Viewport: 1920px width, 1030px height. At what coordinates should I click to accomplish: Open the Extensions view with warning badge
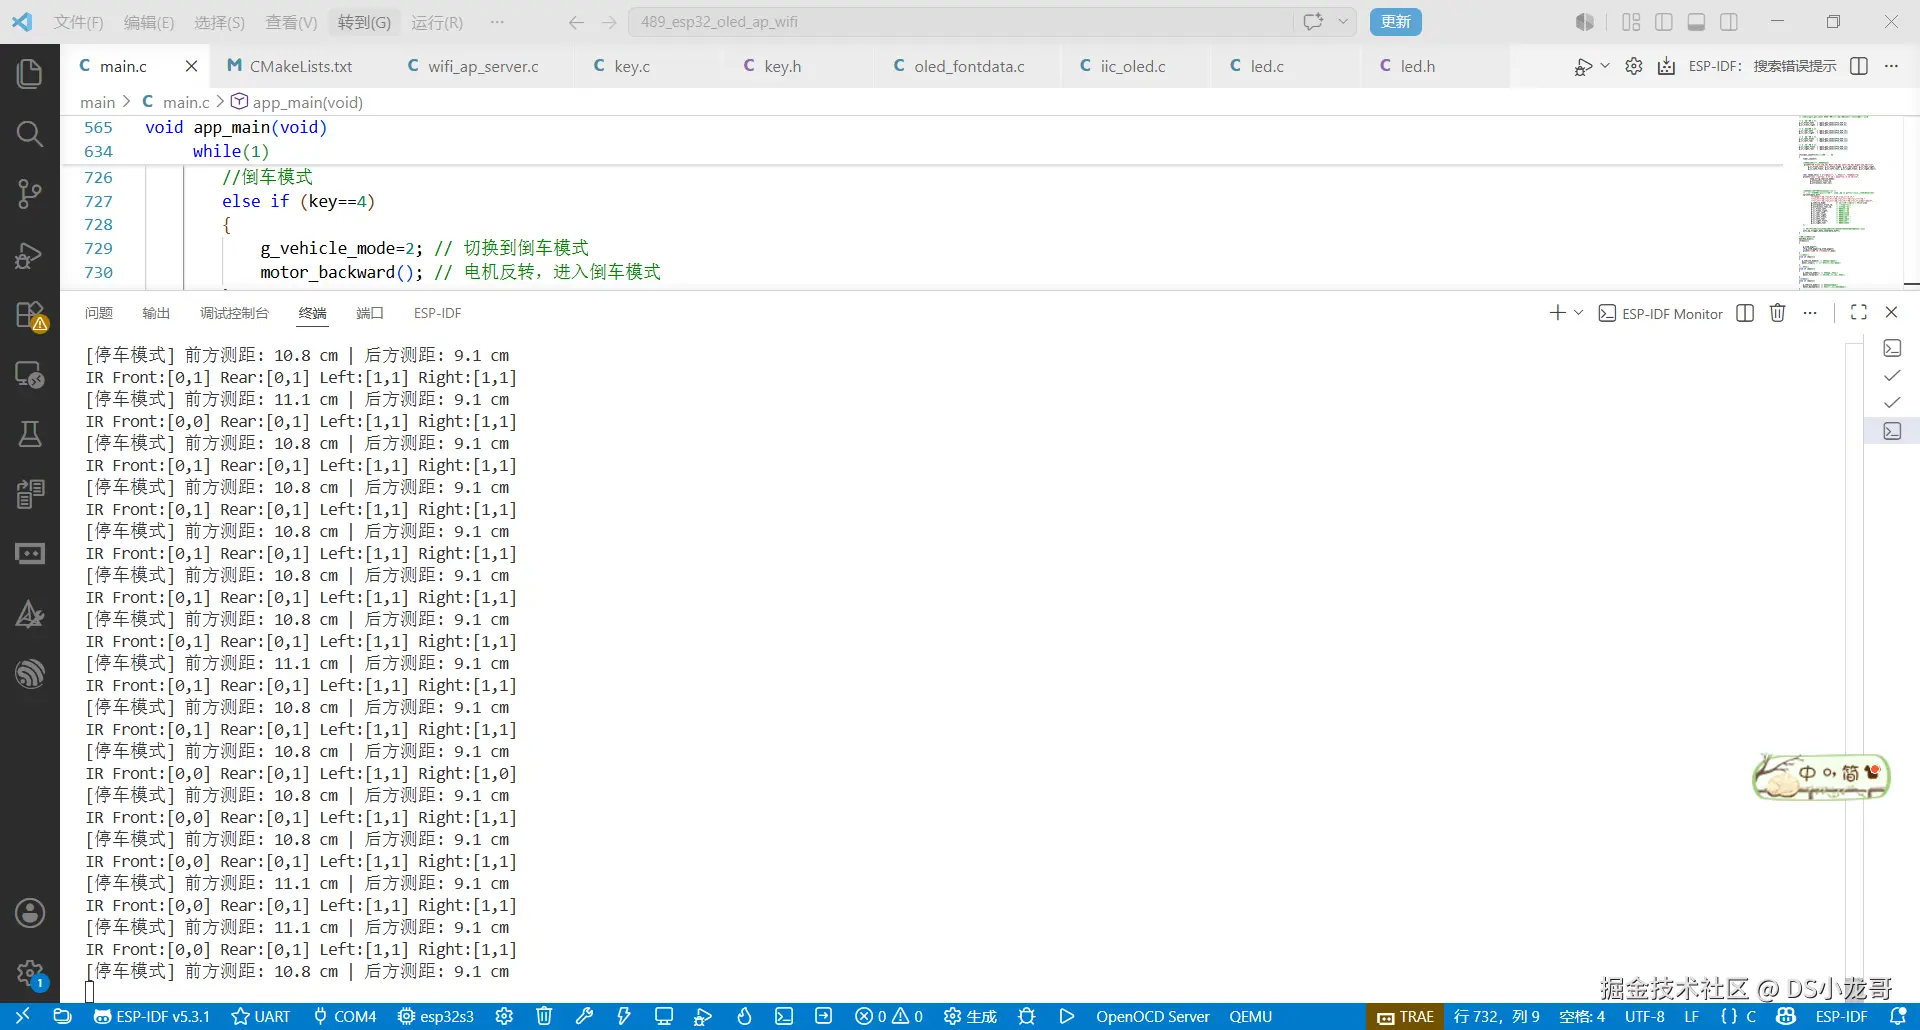(30, 315)
